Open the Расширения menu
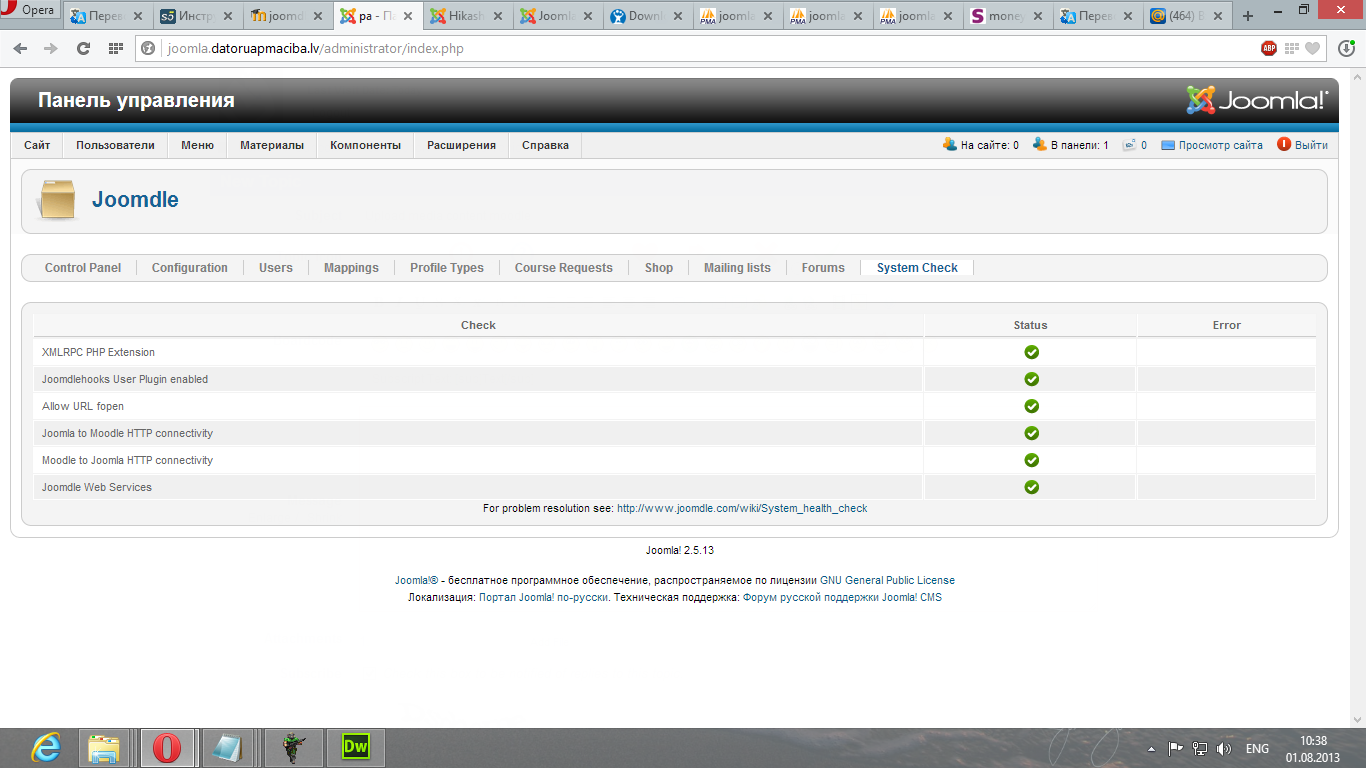1366x768 pixels. [x=461, y=145]
